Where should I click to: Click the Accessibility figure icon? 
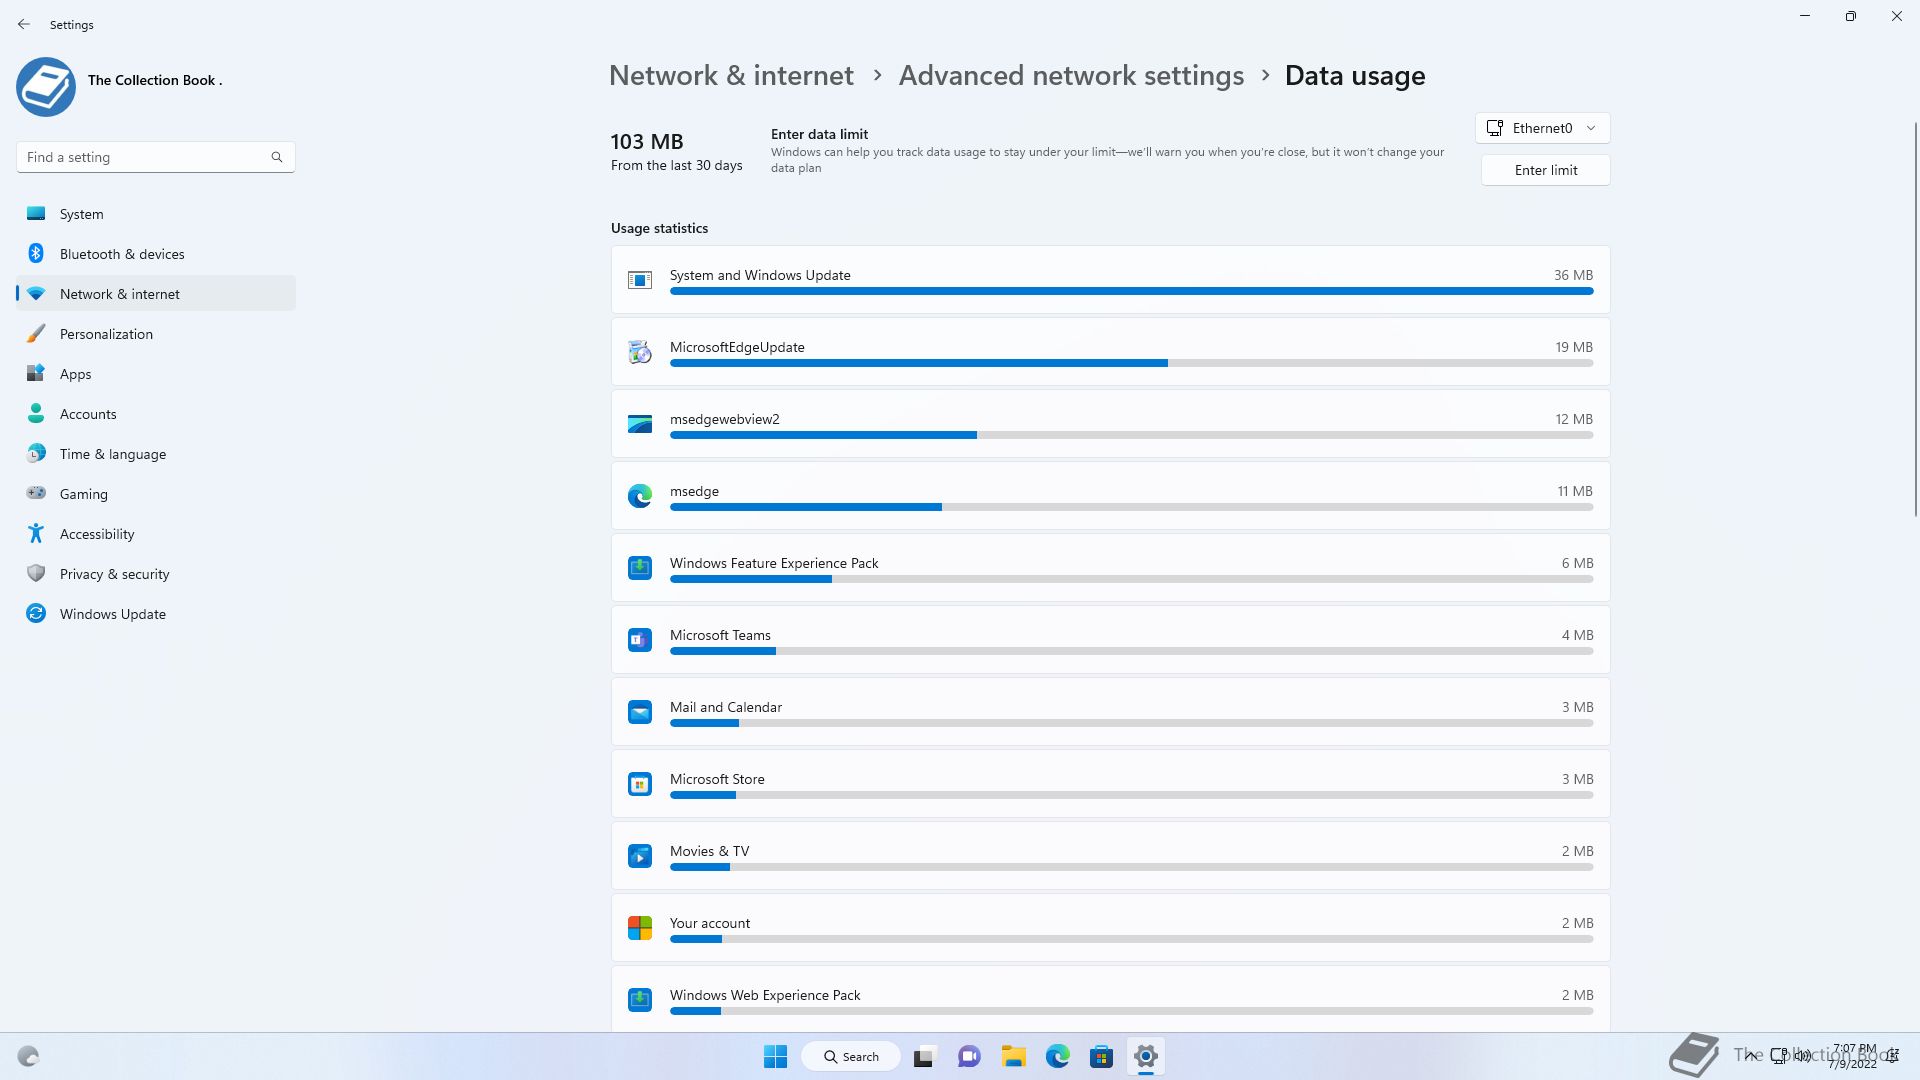click(x=36, y=534)
